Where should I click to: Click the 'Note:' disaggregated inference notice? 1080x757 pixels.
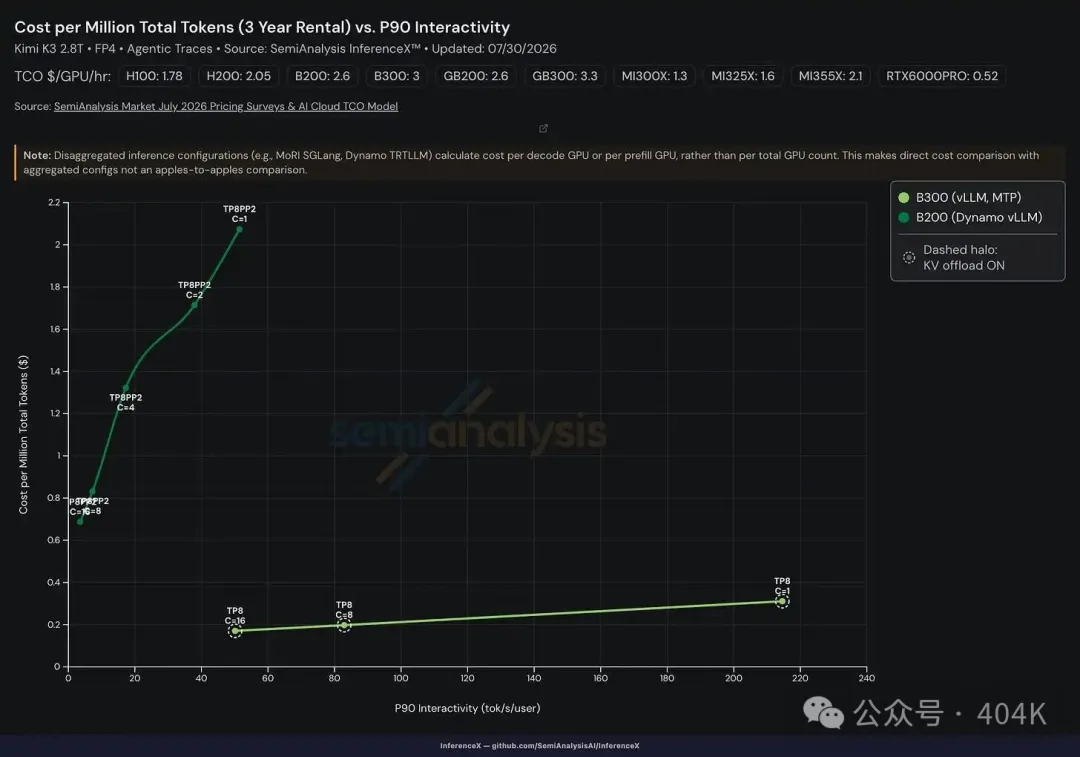(539, 163)
